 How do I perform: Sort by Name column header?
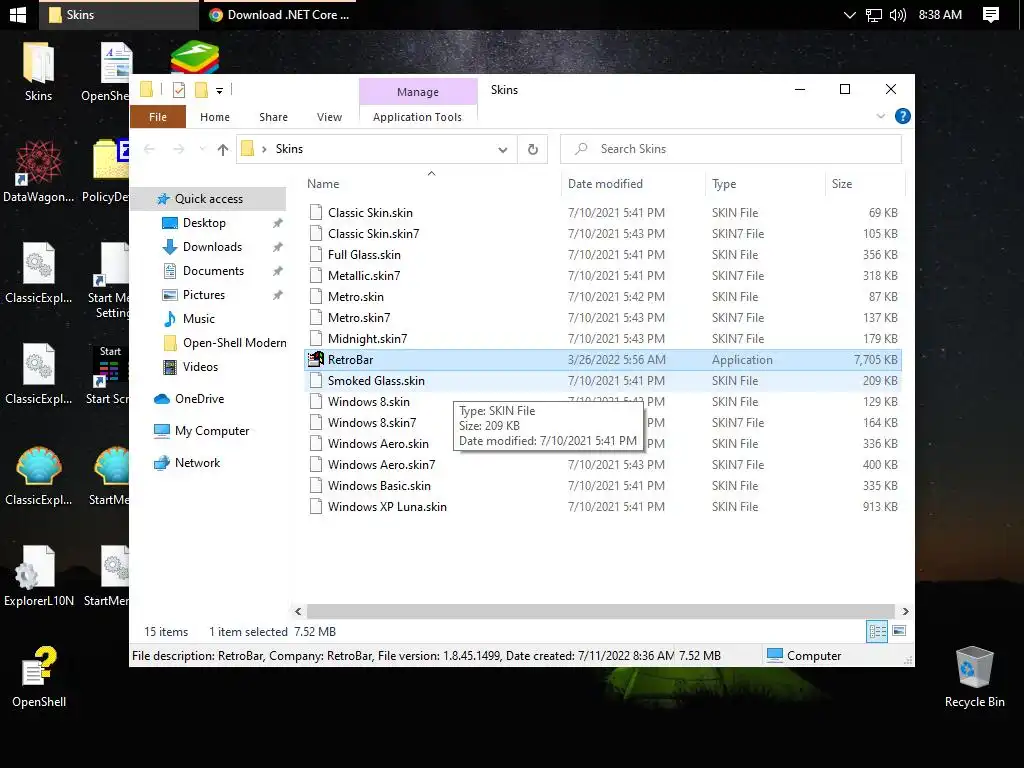coord(431,184)
